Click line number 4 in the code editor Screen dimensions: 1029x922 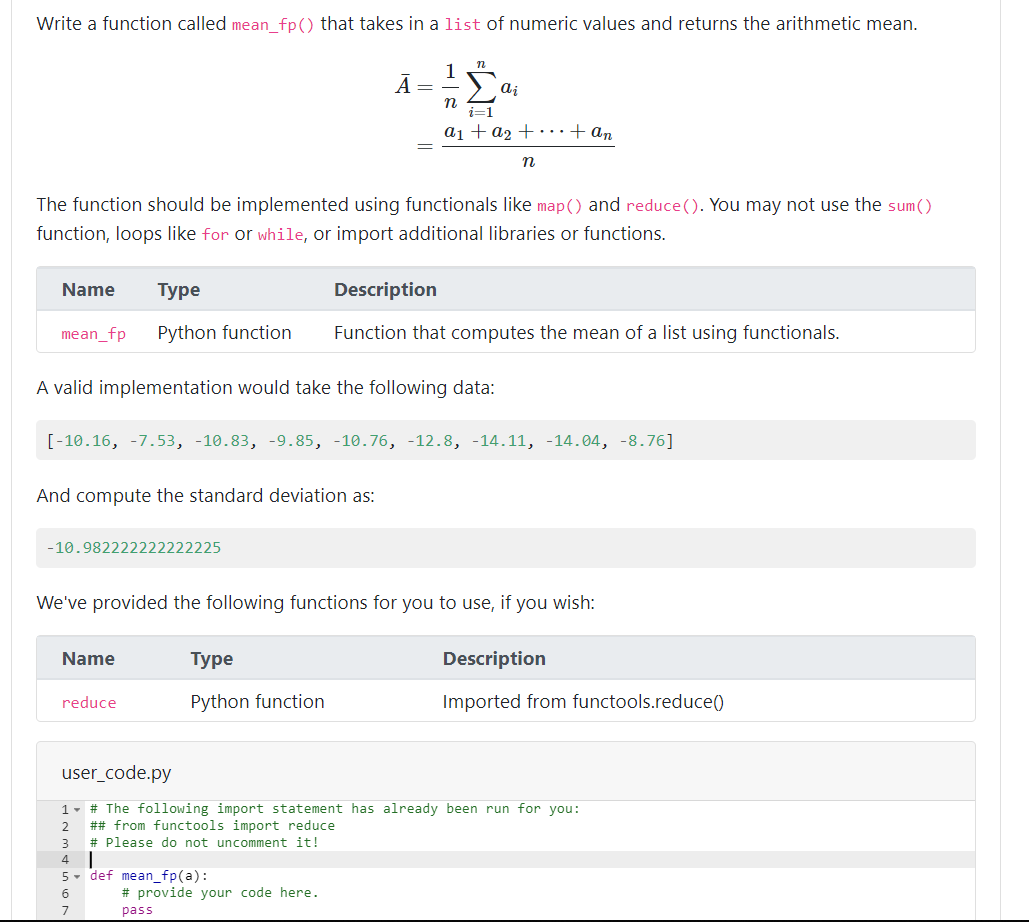[65, 859]
